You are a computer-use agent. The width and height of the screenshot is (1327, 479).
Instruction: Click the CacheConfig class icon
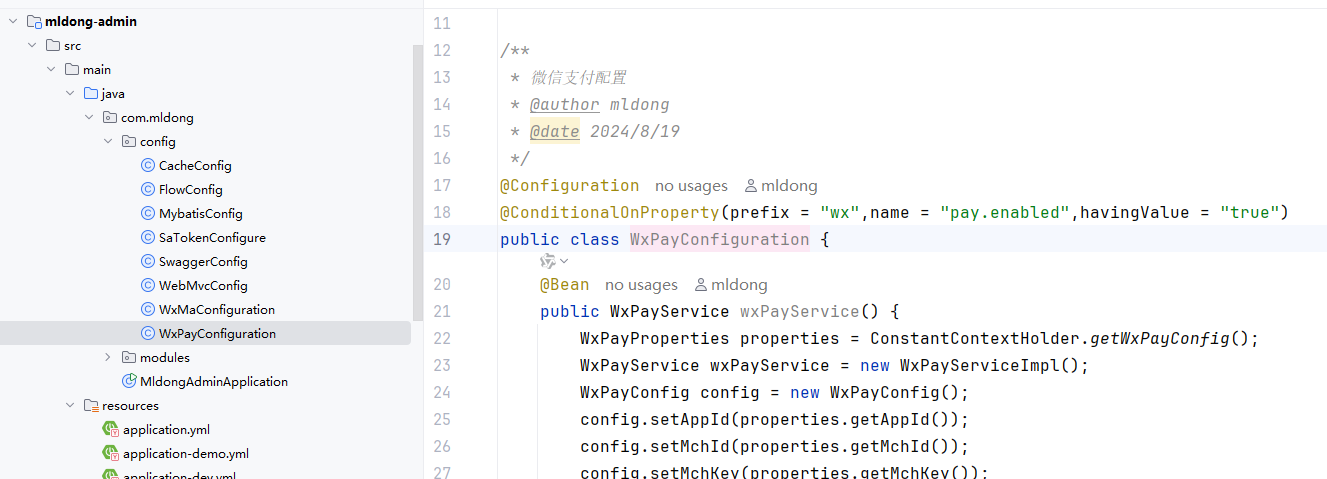(148, 166)
